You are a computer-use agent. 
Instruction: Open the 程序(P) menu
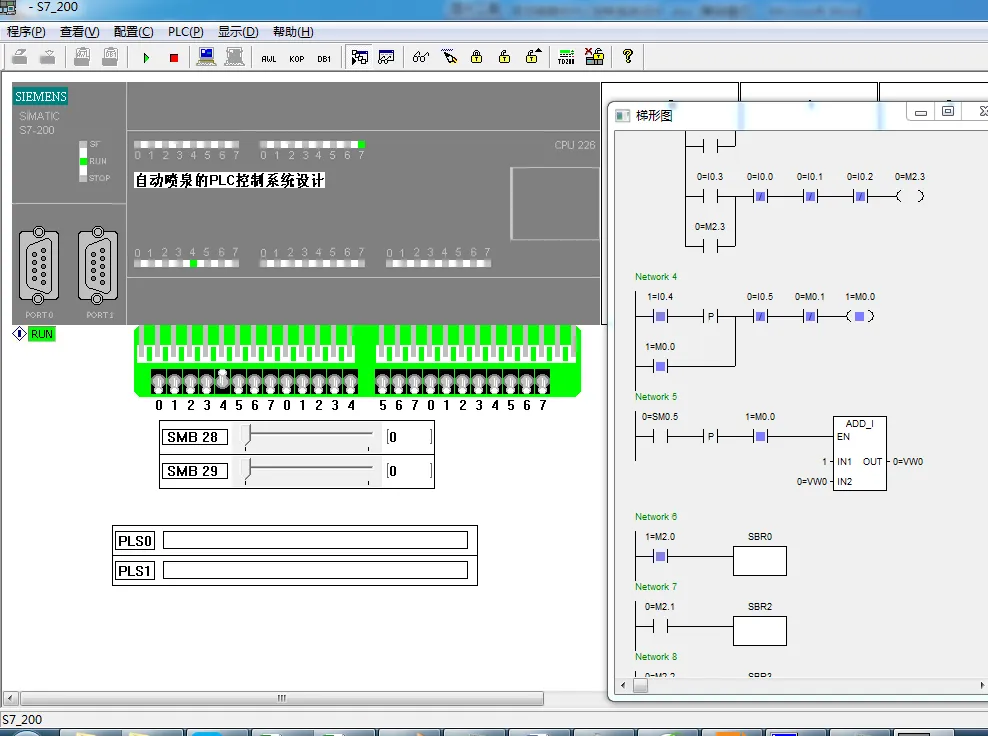coord(26,32)
